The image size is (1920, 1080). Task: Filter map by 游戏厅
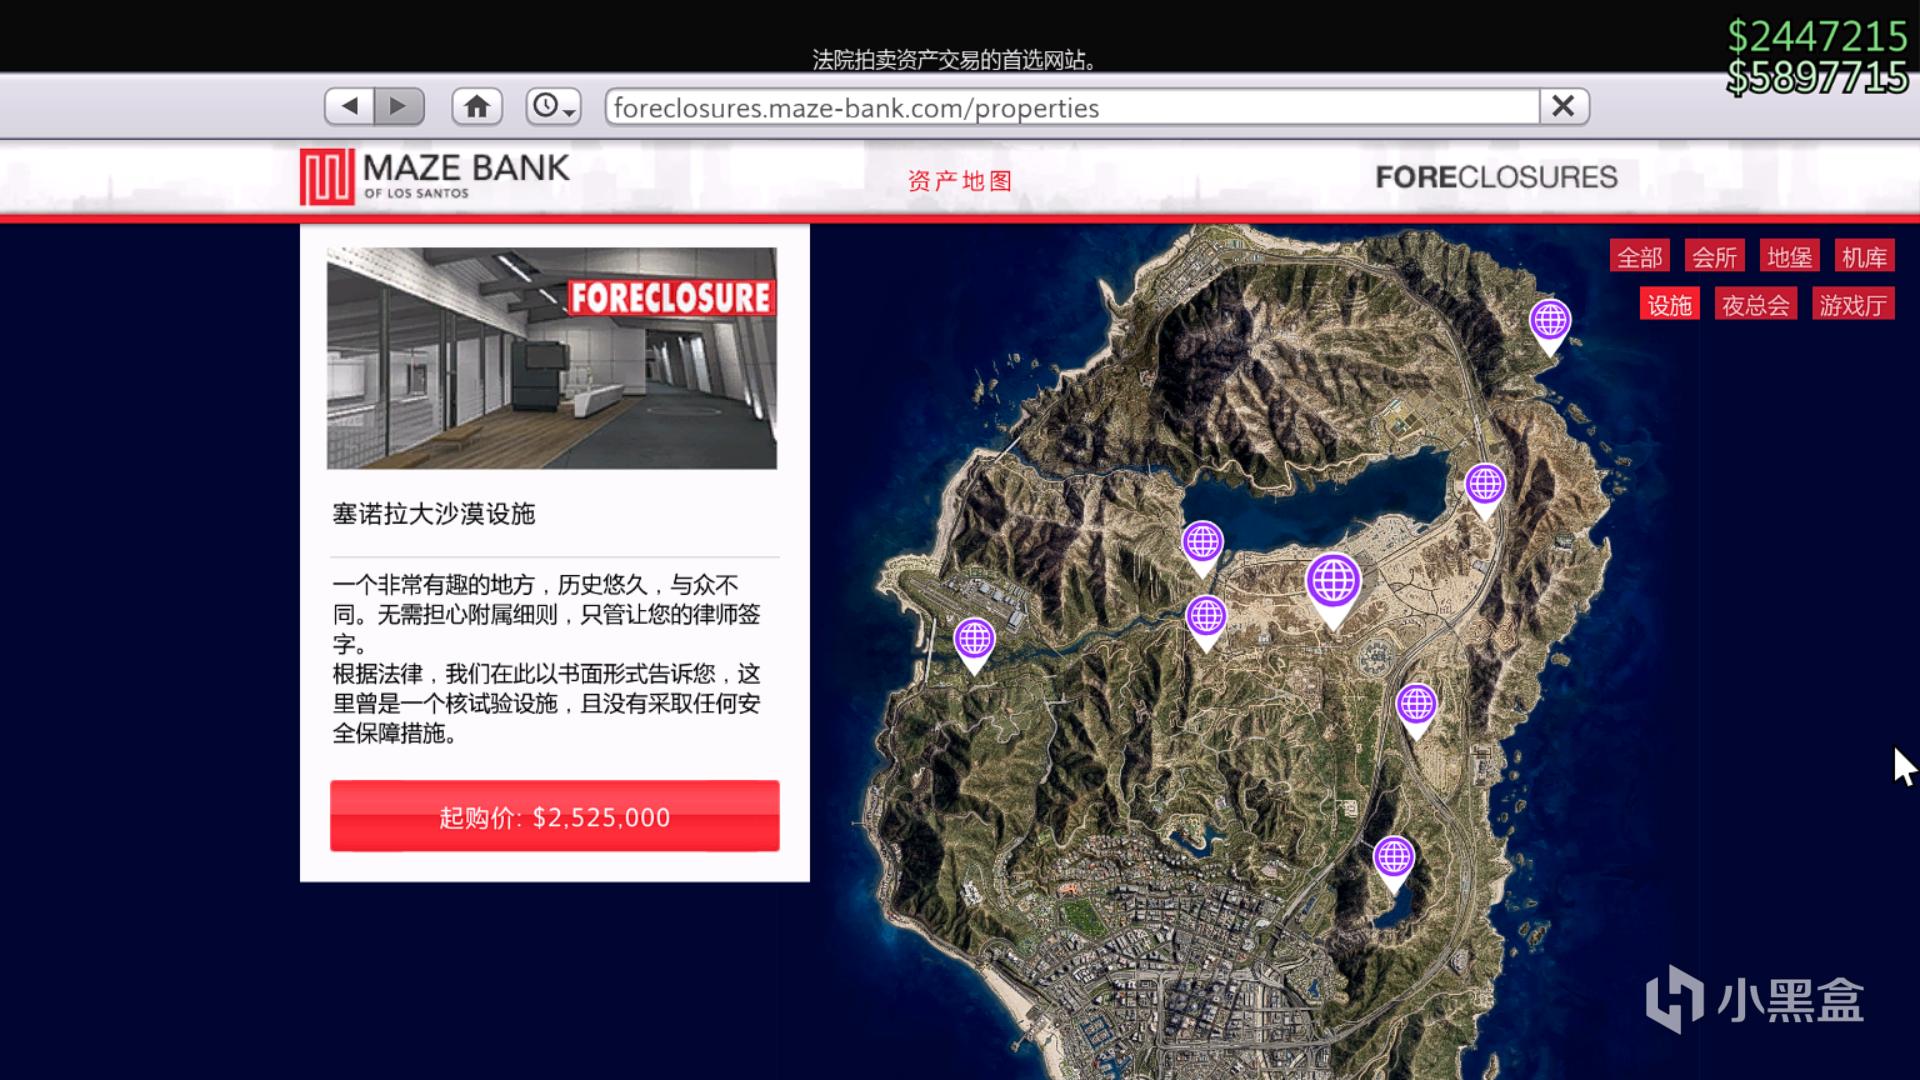pos(1852,305)
